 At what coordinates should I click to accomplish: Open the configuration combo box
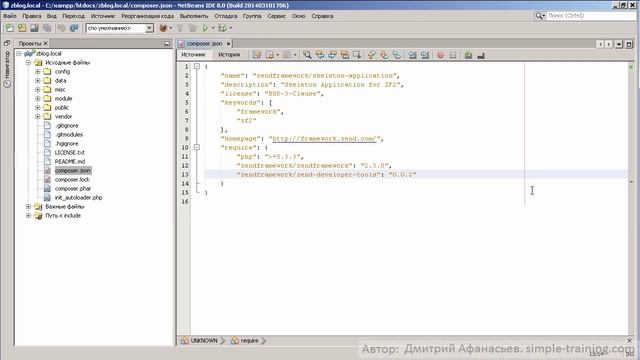[x=120, y=28]
